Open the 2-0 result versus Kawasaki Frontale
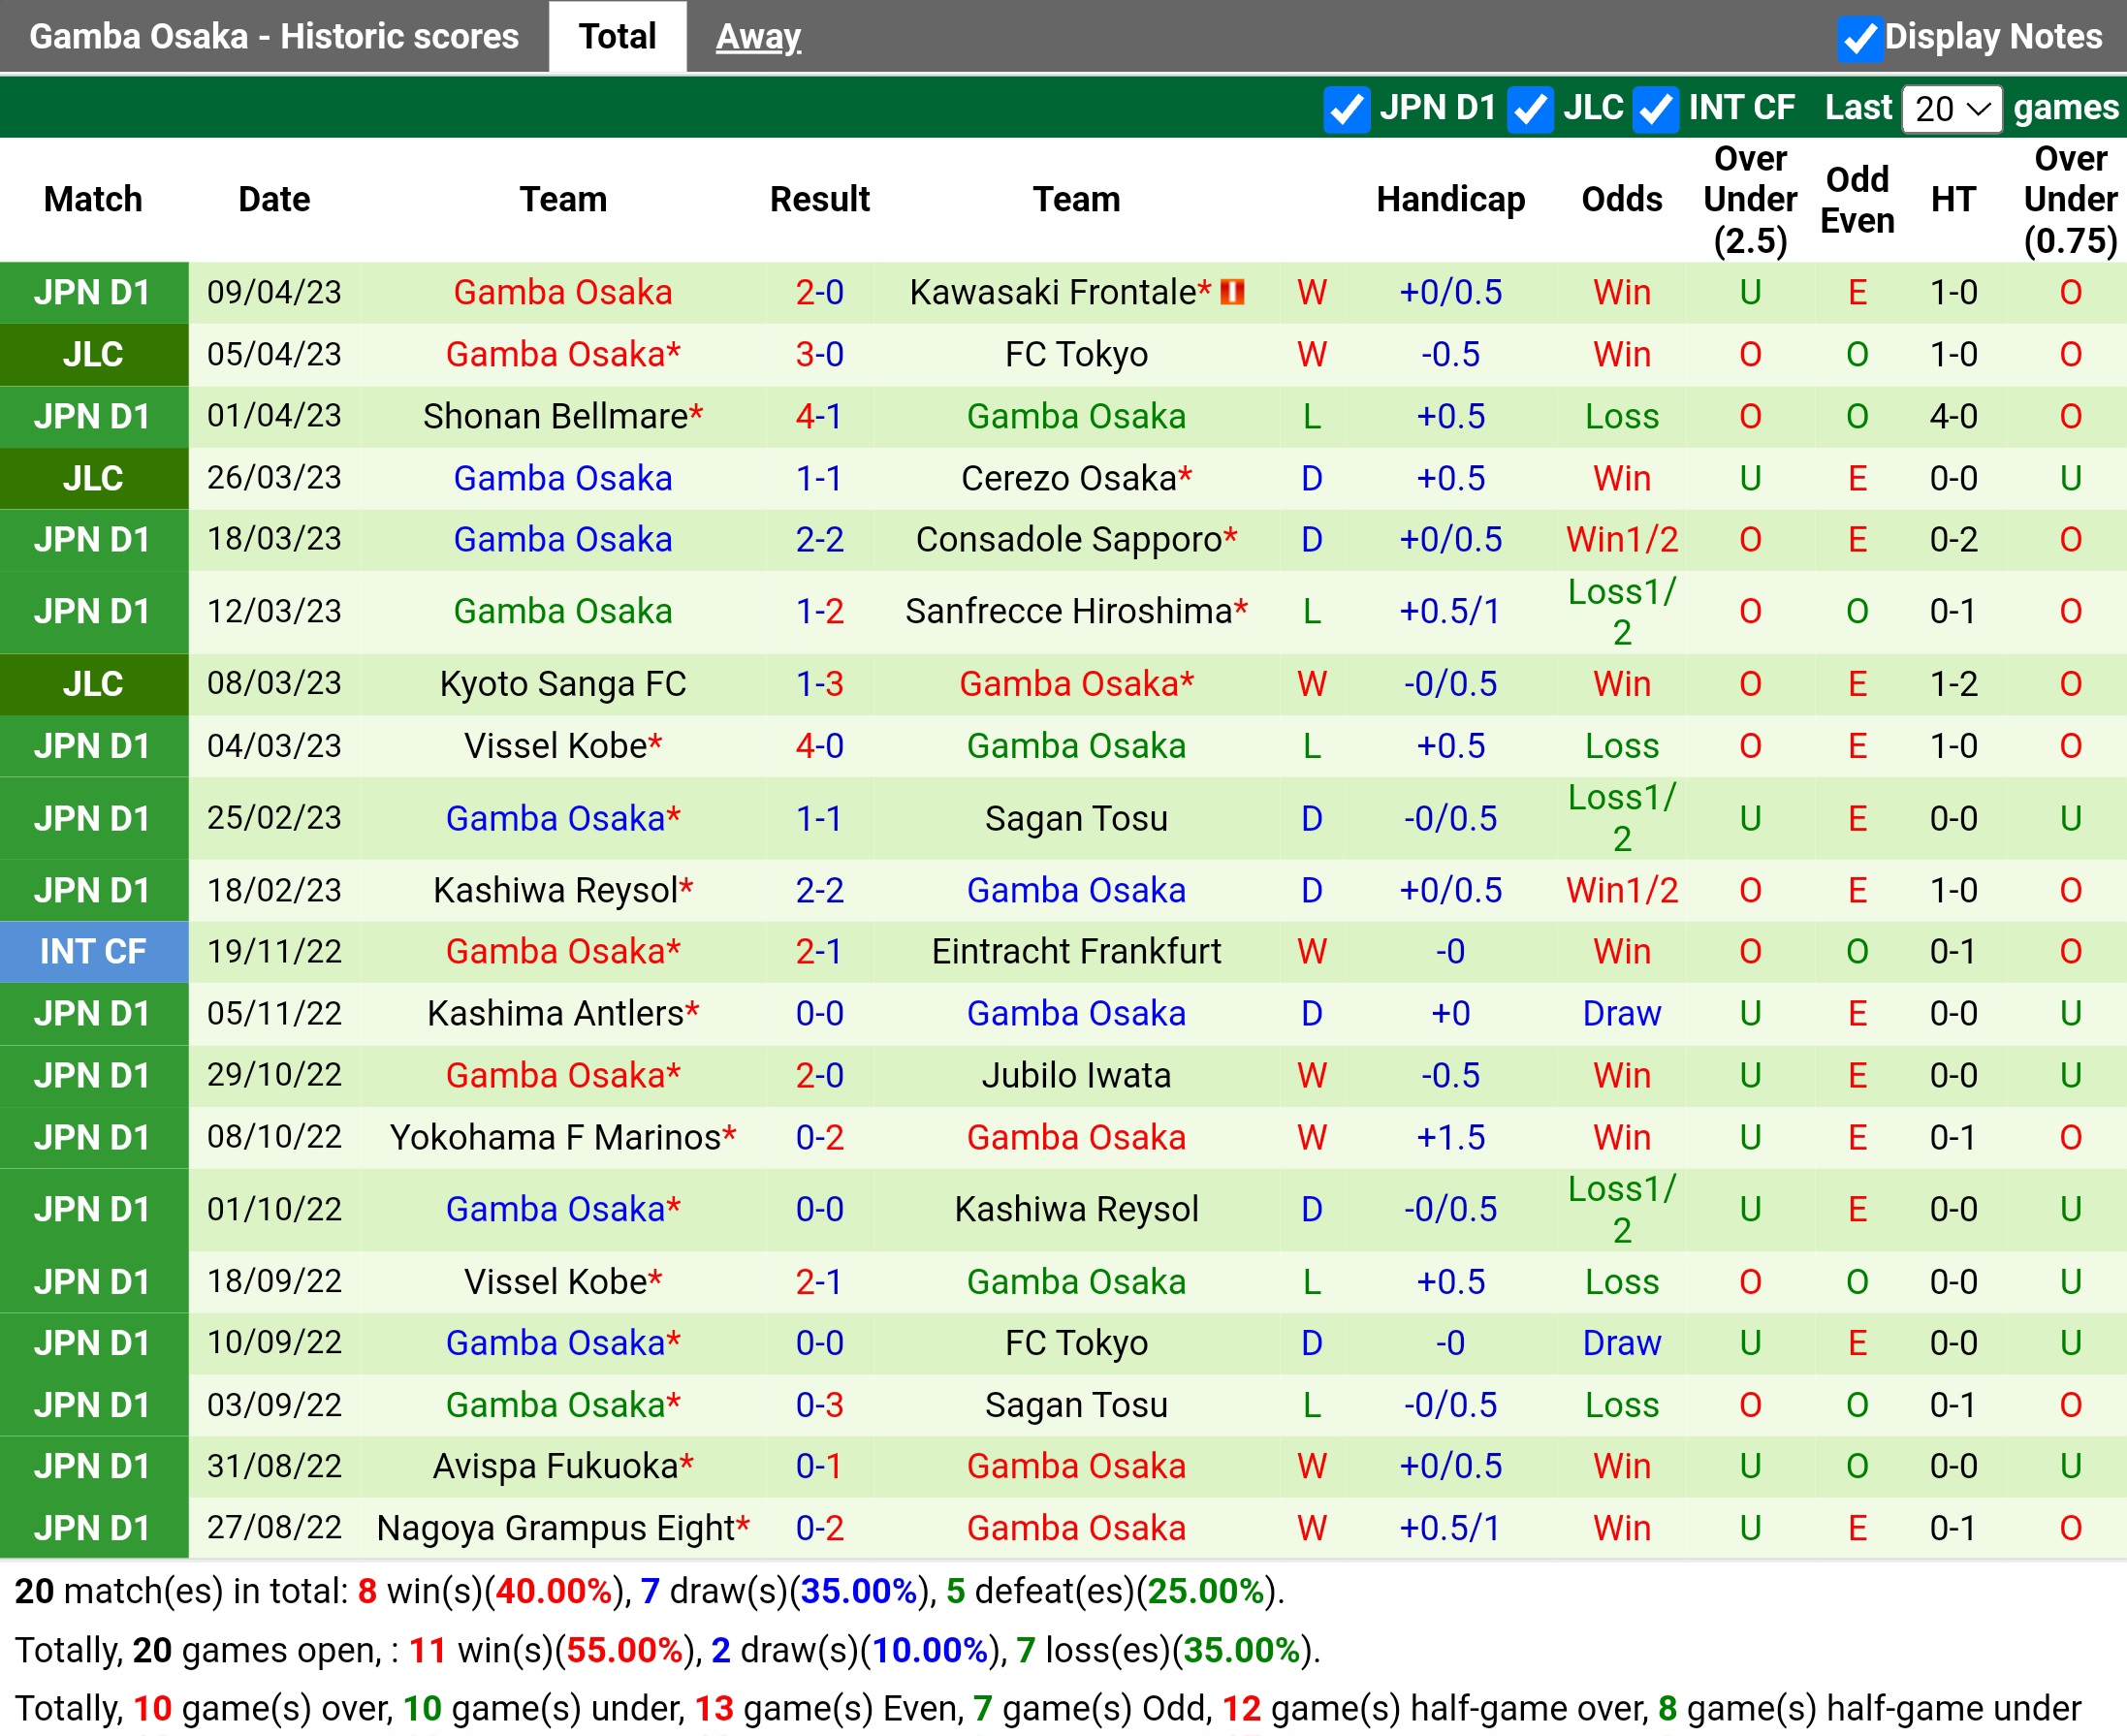This screenshot has width=2127, height=1736. pyautogui.click(x=819, y=292)
